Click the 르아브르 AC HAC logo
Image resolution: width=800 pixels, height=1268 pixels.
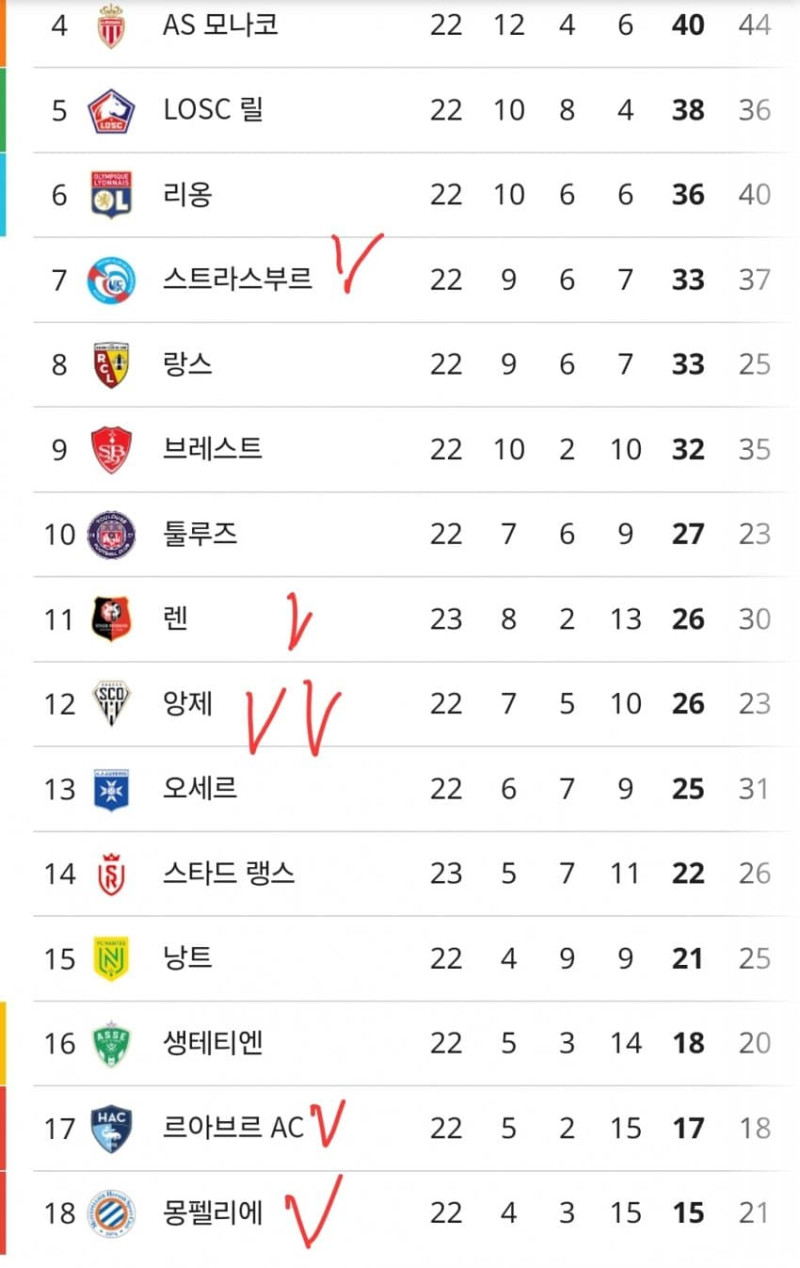coord(110,1129)
